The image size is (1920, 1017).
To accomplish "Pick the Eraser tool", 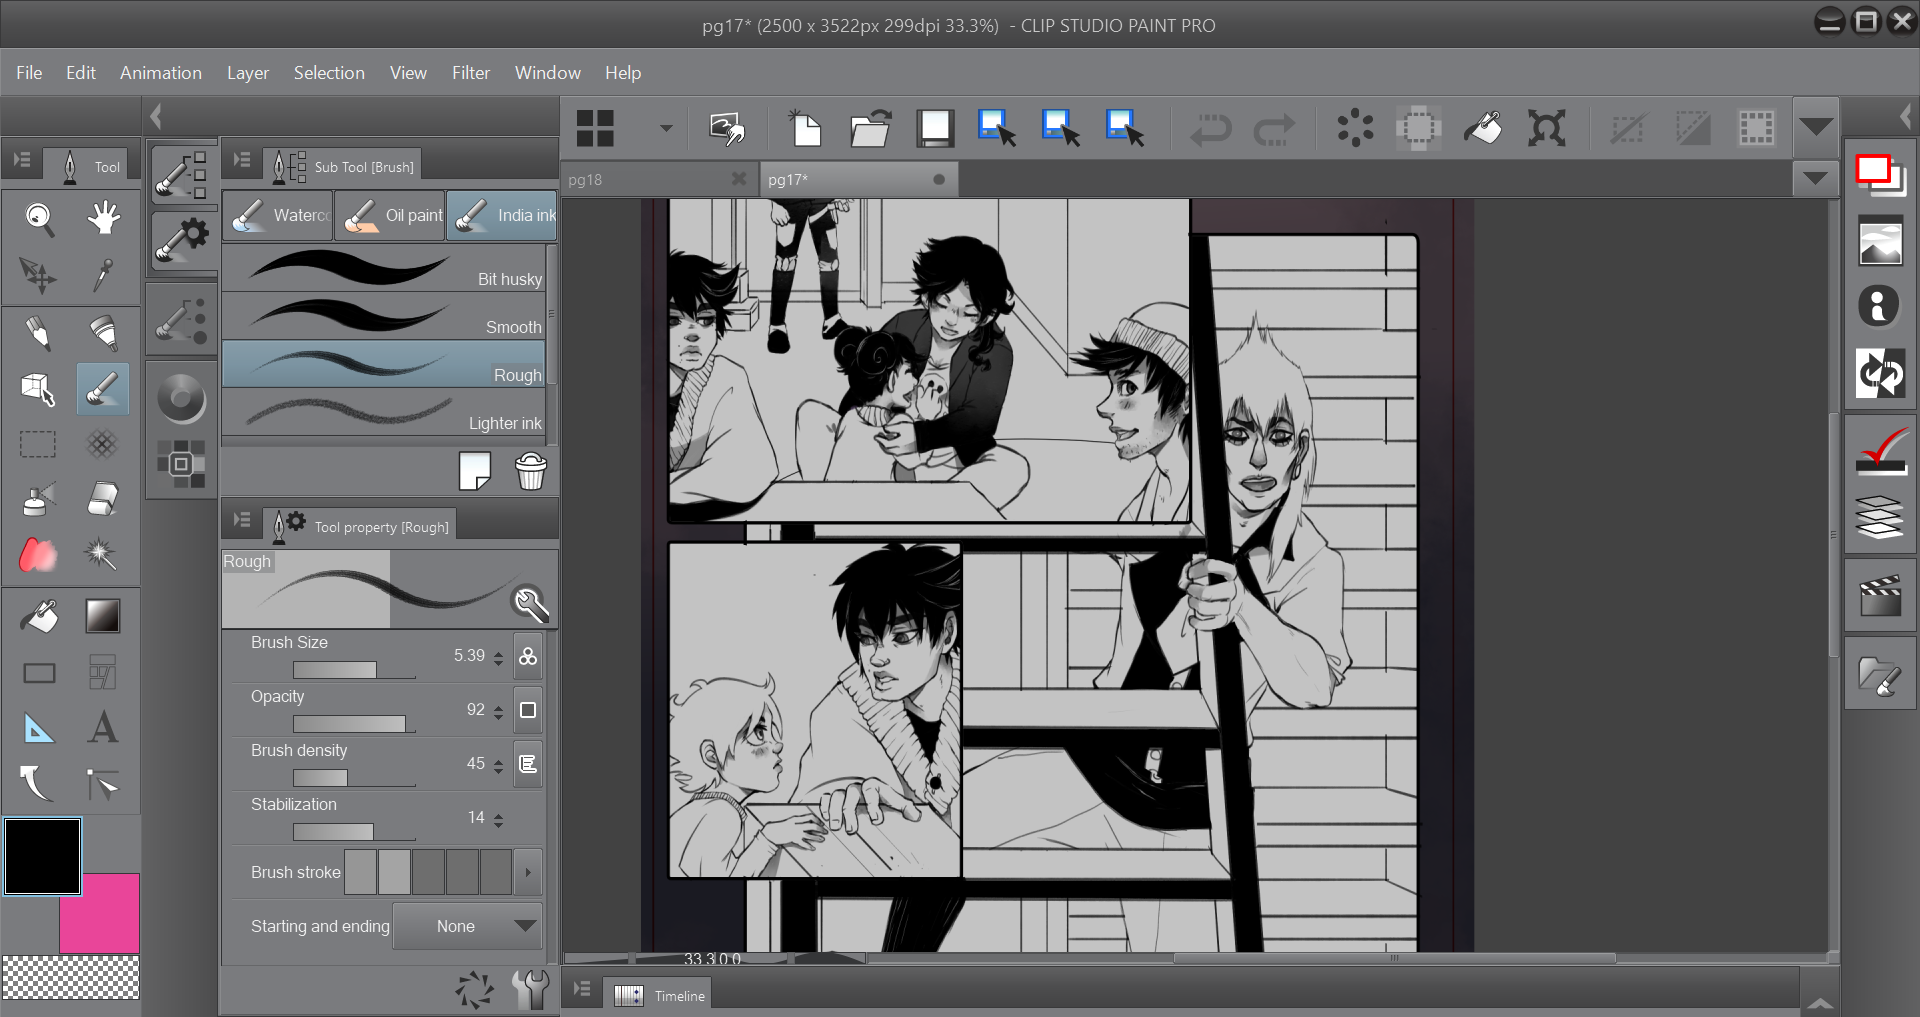I will [102, 499].
